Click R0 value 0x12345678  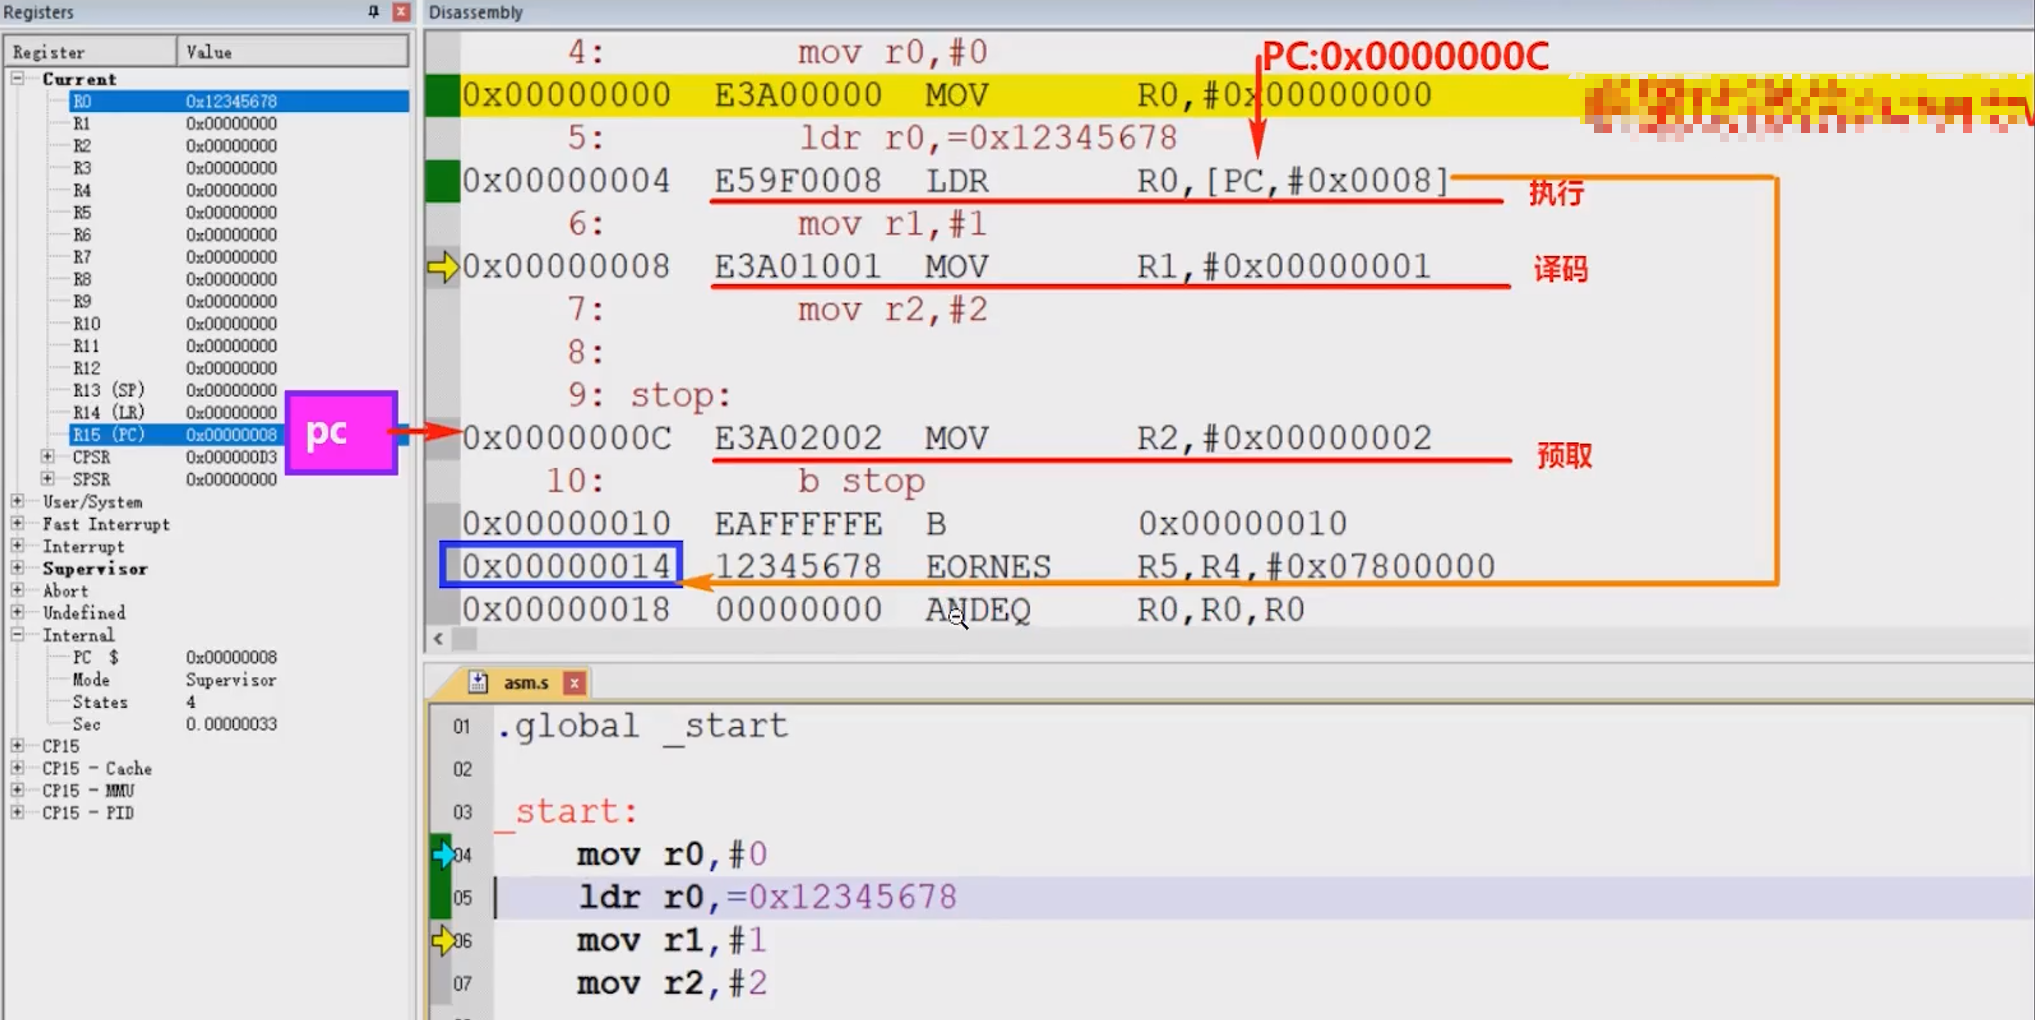point(231,101)
